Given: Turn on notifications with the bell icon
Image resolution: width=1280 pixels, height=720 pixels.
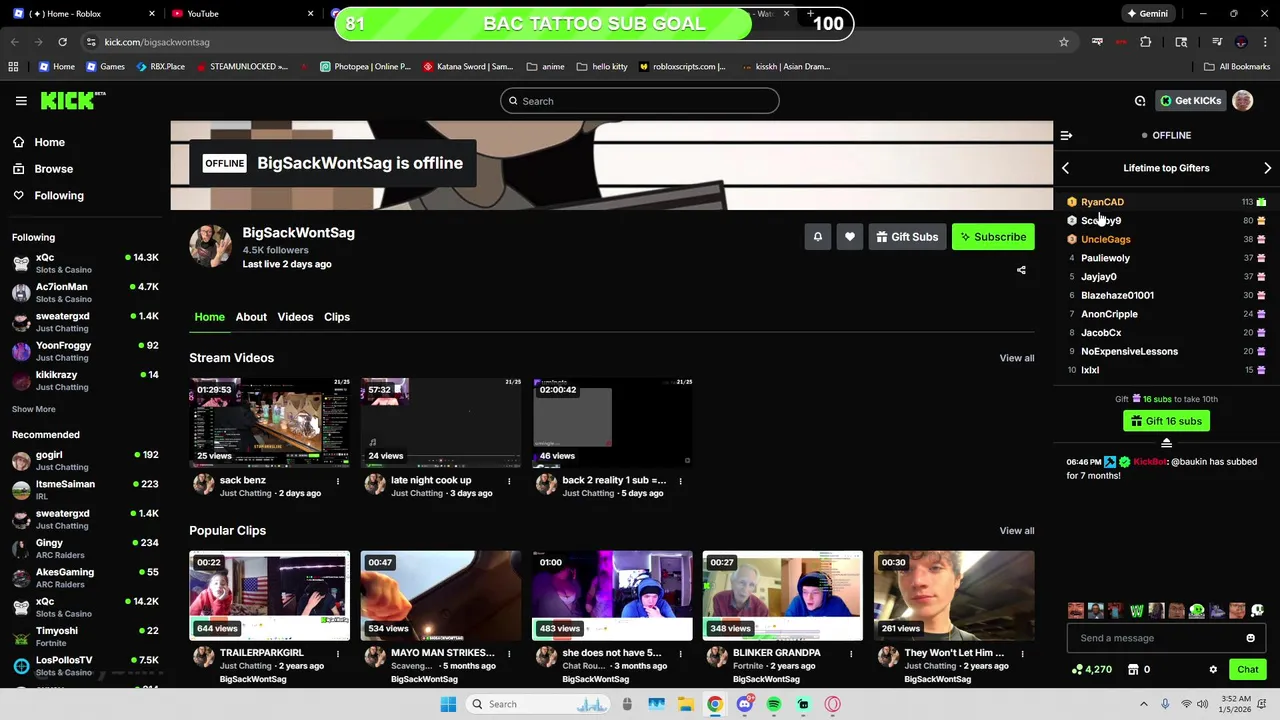Looking at the screenshot, I should [x=817, y=237].
